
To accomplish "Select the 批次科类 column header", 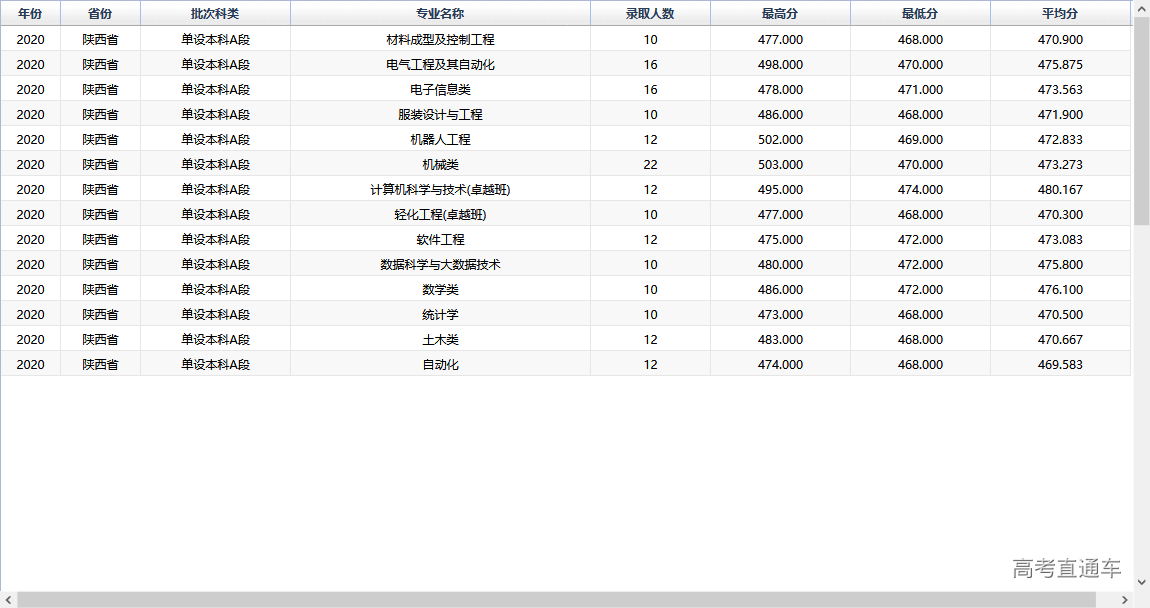I will [x=215, y=13].
